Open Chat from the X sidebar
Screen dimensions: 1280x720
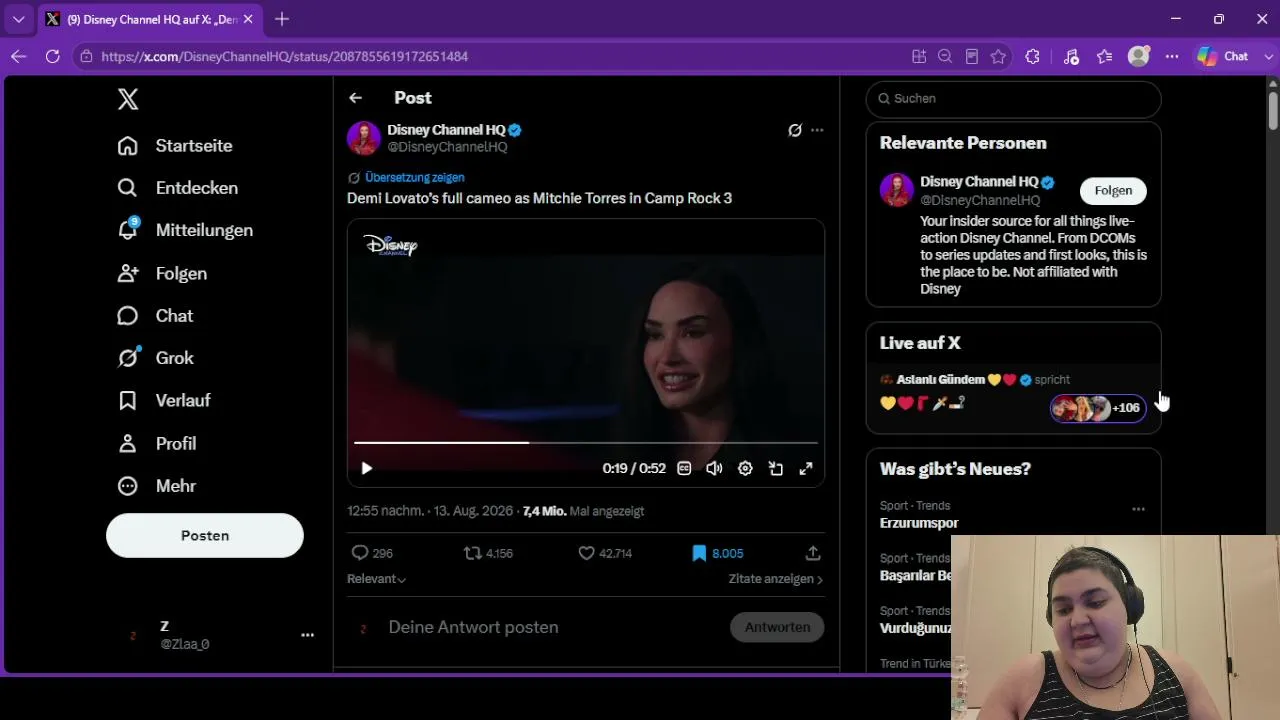(x=155, y=316)
